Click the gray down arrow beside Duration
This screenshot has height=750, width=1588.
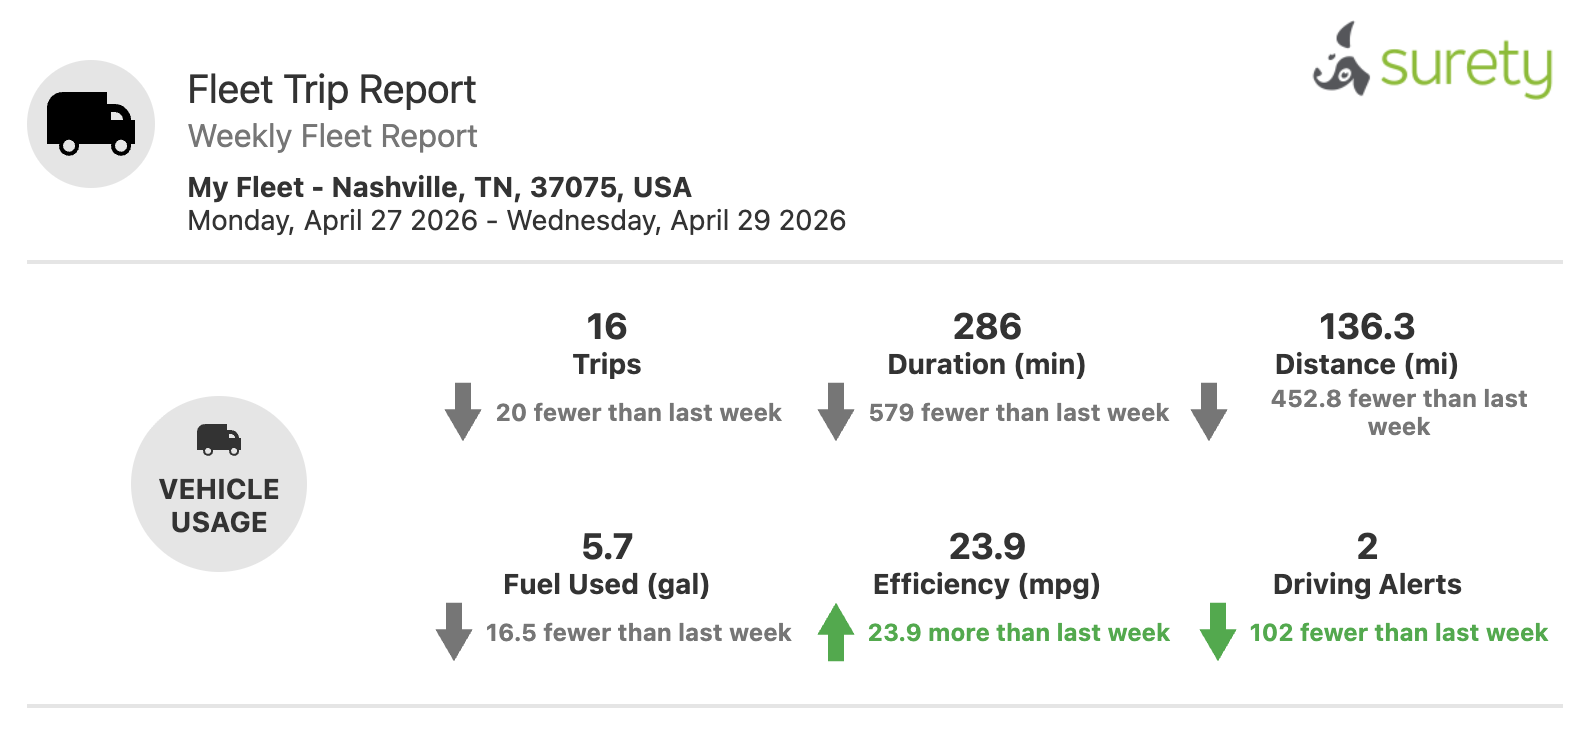click(836, 411)
